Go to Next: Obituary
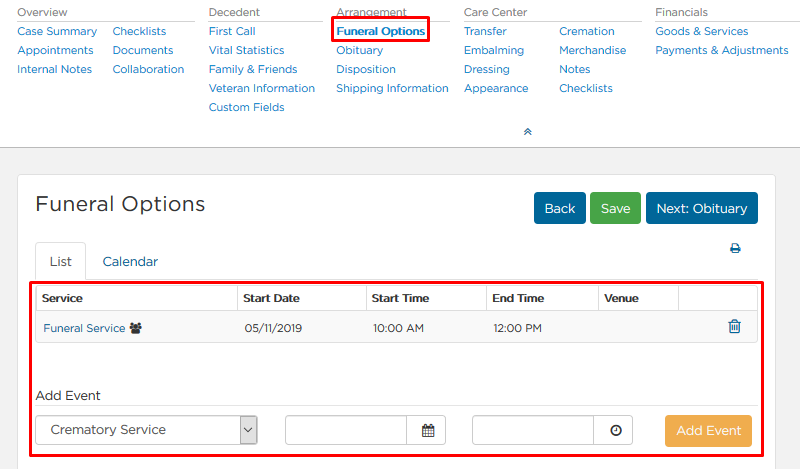 (x=702, y=208)
